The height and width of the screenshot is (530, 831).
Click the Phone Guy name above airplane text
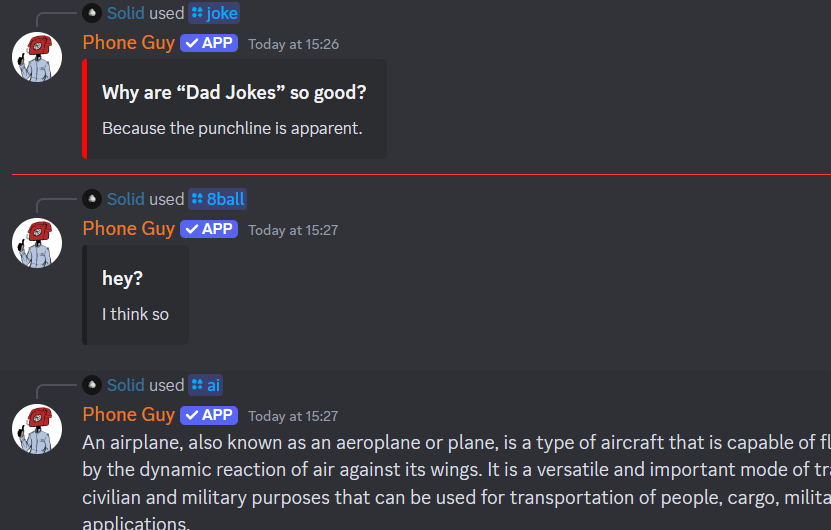pyautogui.click(x=129, y=415)
